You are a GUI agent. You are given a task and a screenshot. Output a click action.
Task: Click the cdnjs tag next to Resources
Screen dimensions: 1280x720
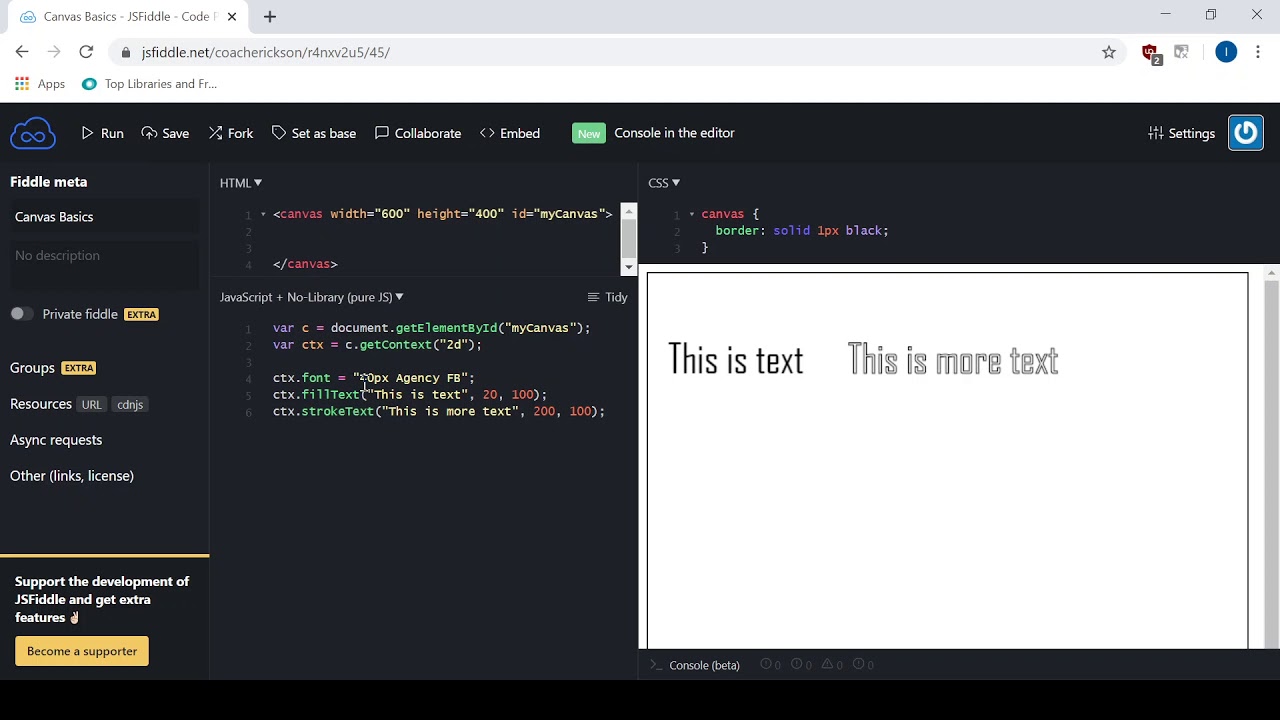pyautogui.click(x=130, y=405)
